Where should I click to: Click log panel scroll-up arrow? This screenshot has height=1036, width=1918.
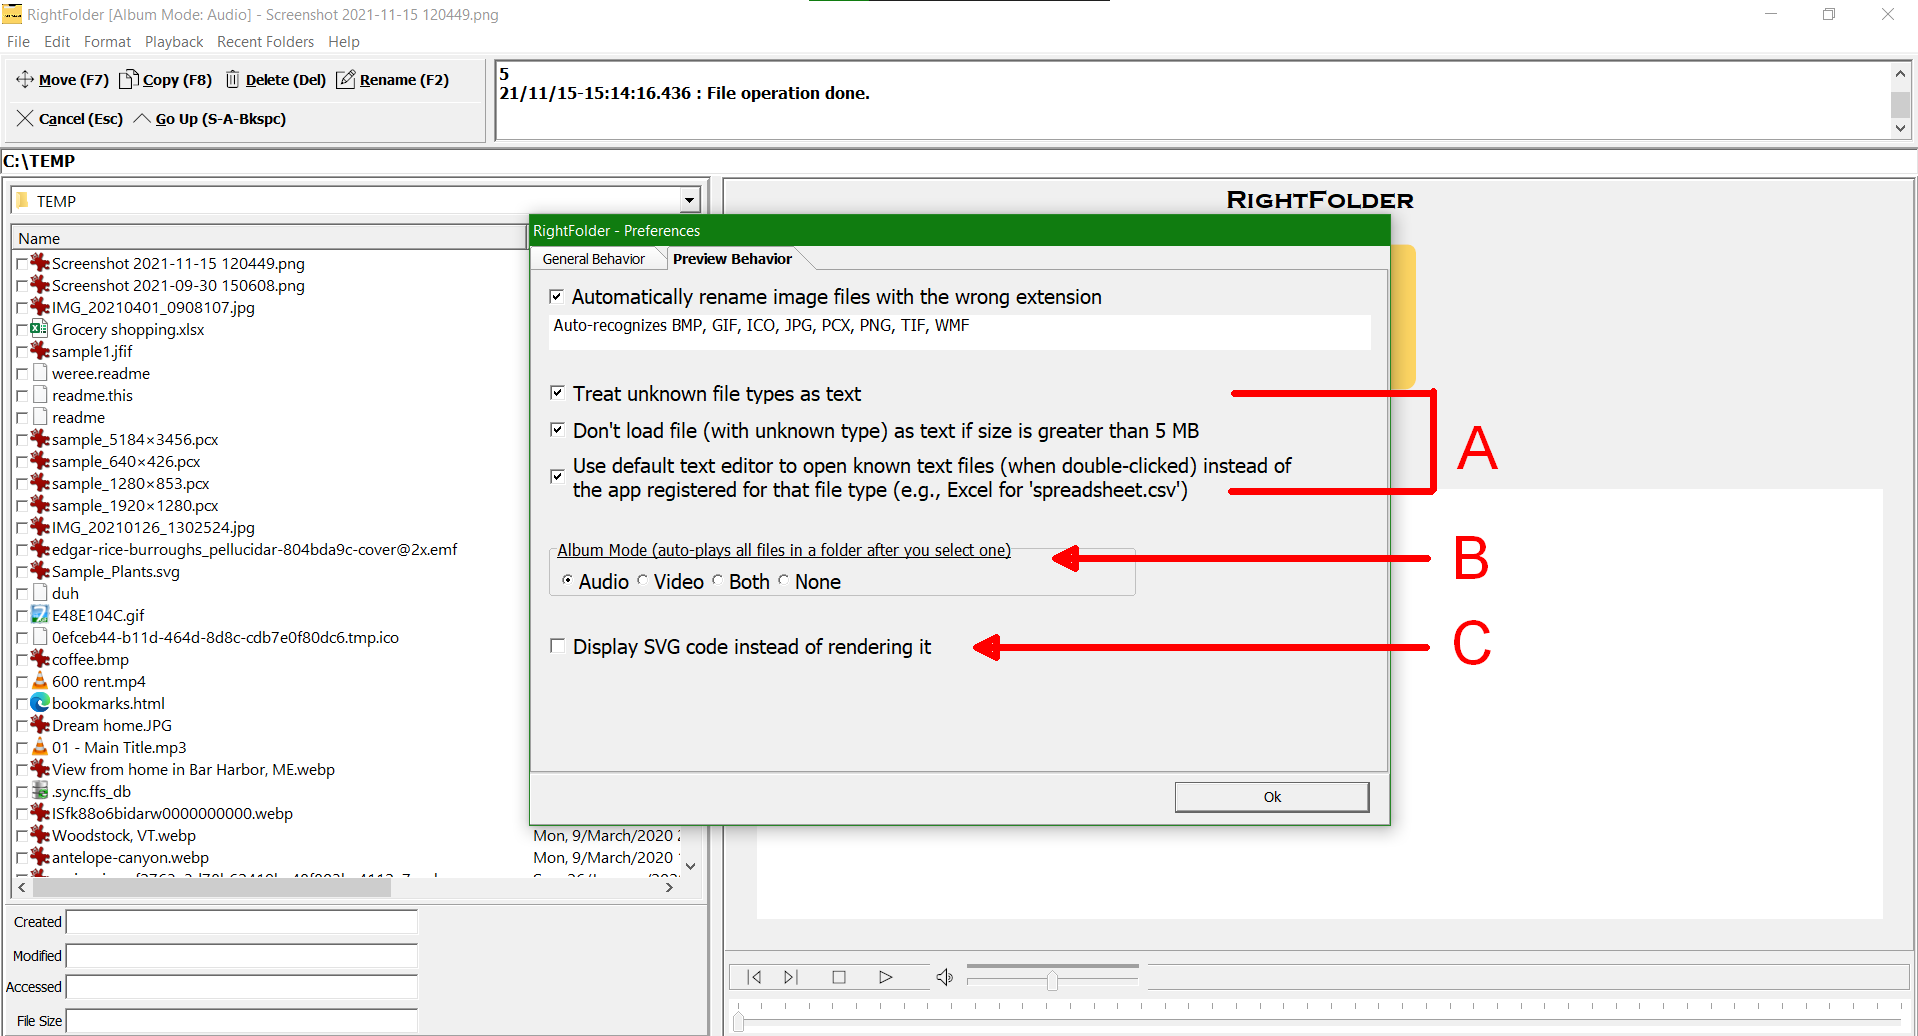pyautogui.click(x=1900, y=73)
